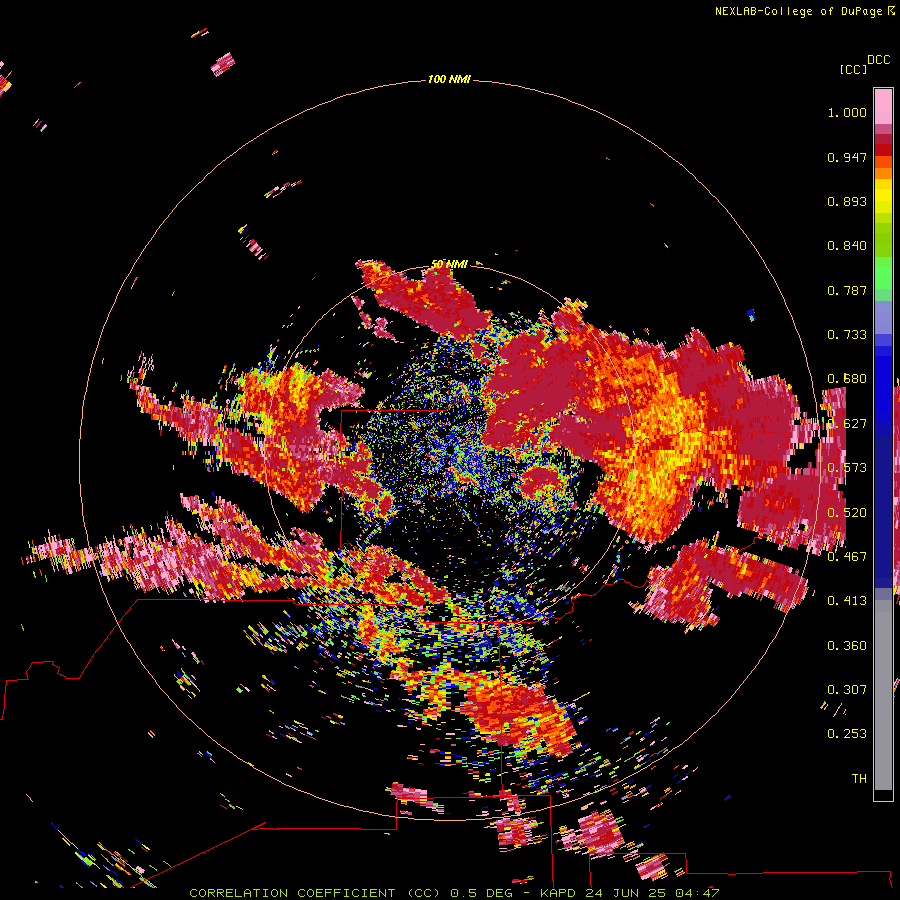Select the 0.893 scale value
900x900 pixels.
(x=847, y=201)
